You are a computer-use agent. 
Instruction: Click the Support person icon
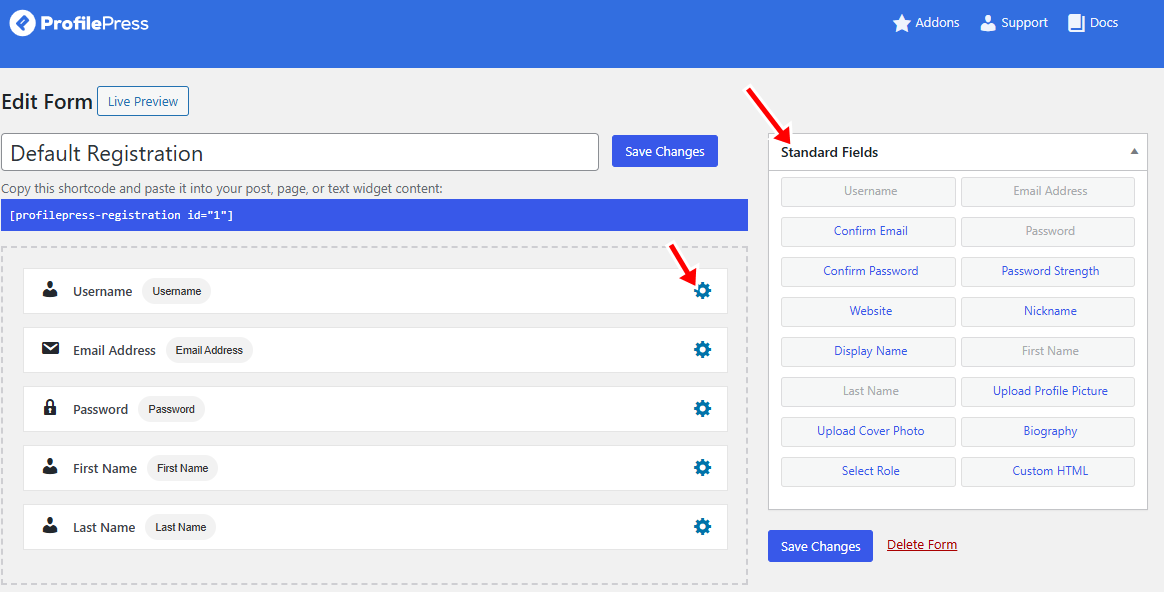(x=988, y=23)
